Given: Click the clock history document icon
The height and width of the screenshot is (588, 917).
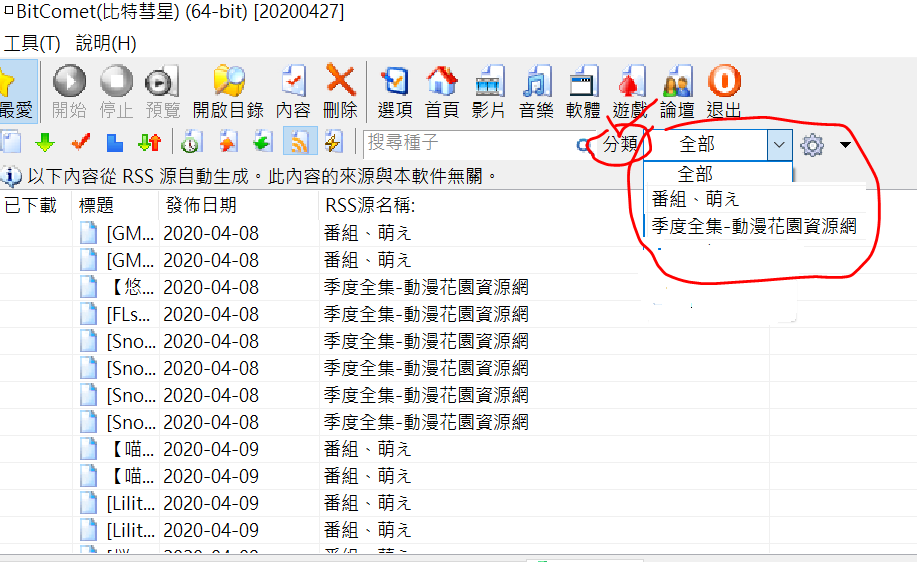Looking at the screenshot, I should tap(191, 142).
